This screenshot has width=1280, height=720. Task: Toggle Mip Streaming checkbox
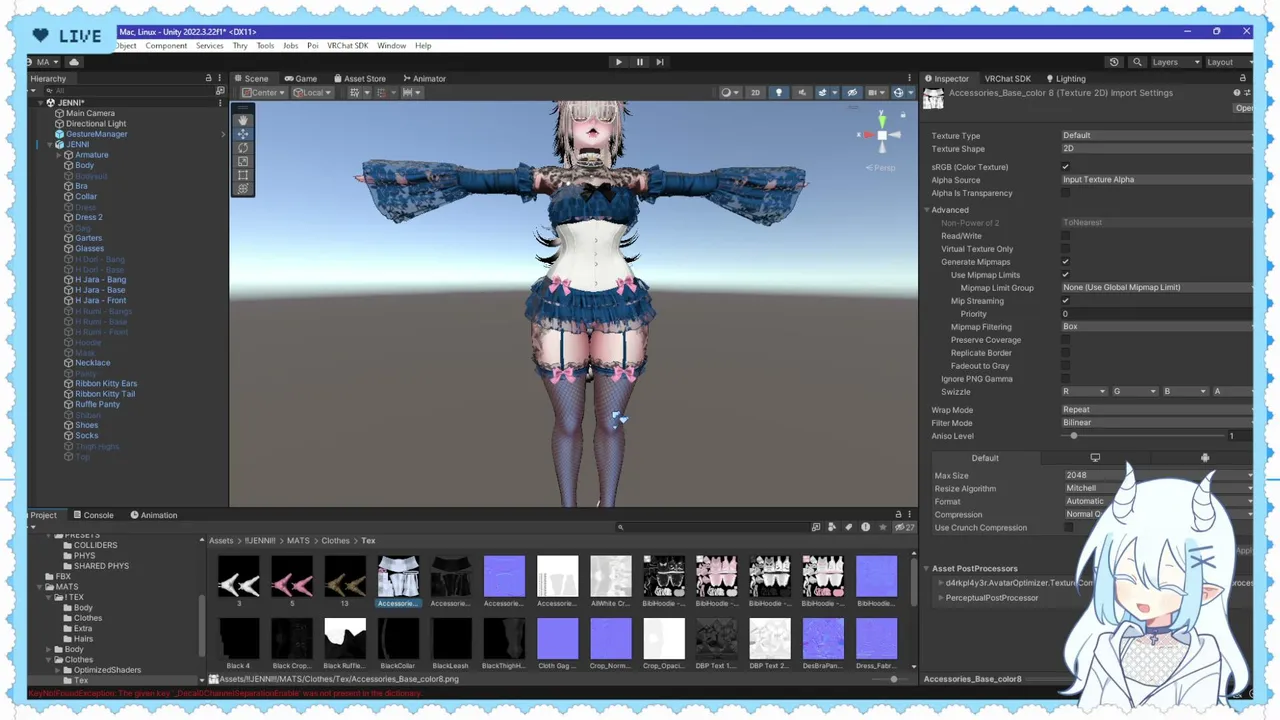click(x=1066, y=301)
